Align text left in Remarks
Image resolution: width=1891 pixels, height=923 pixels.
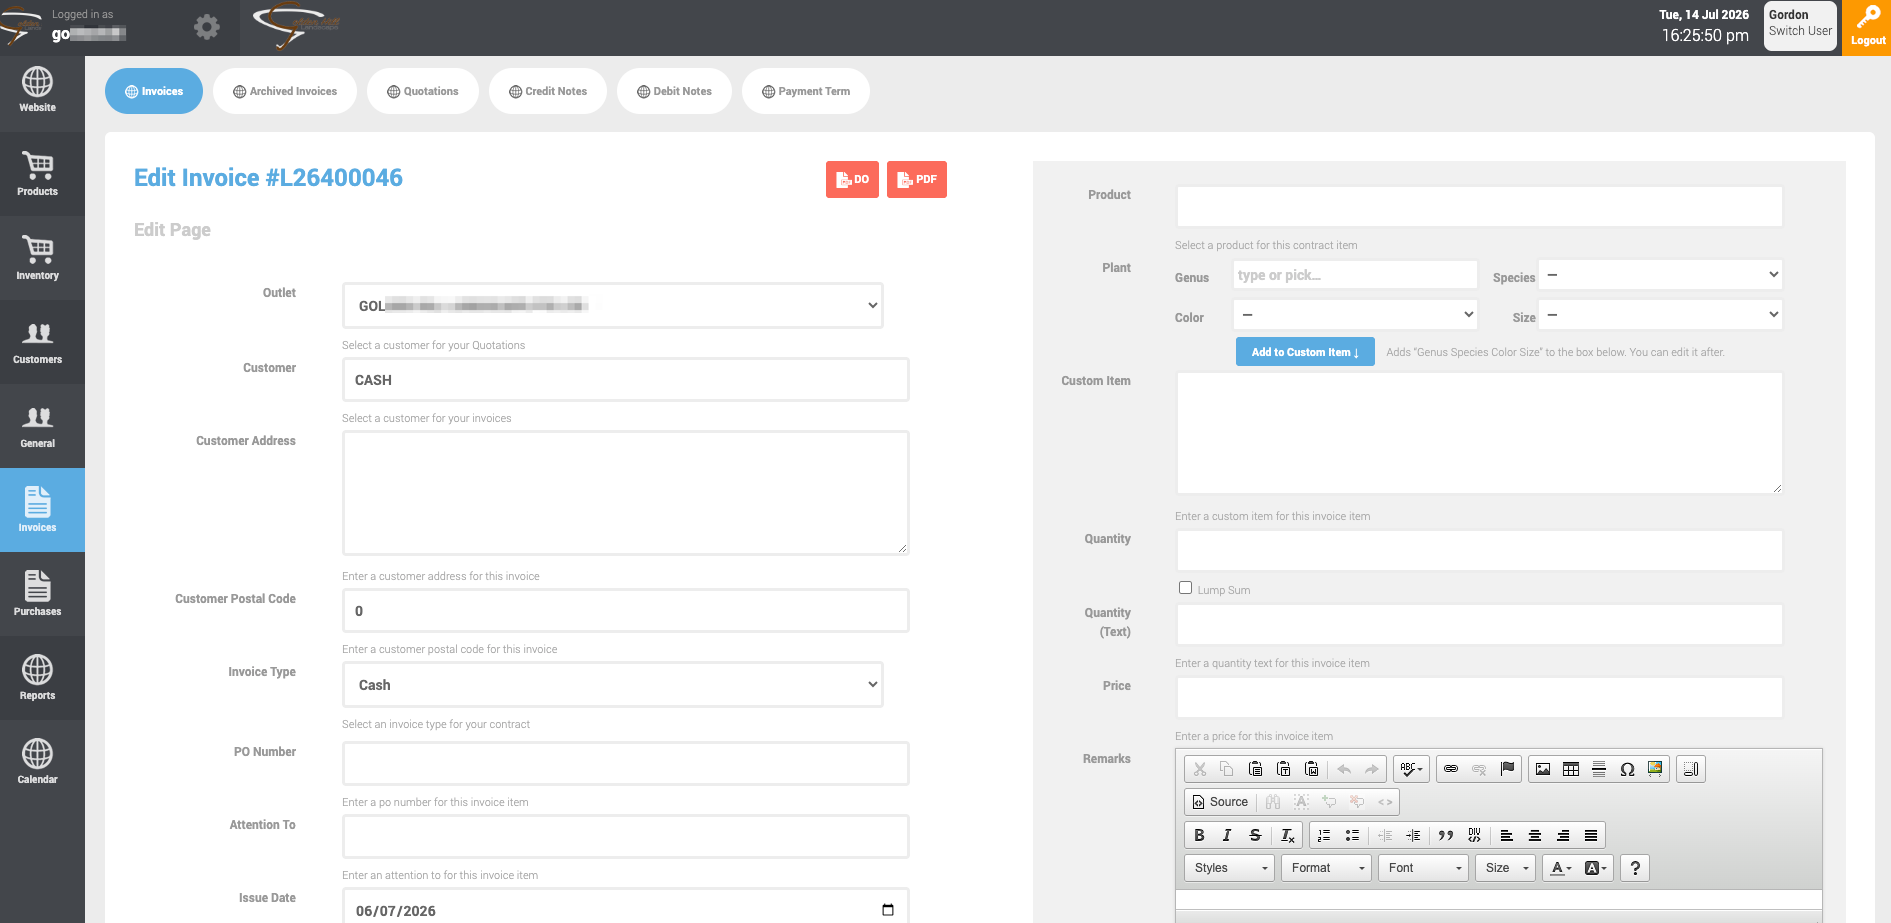[1507, 835]
